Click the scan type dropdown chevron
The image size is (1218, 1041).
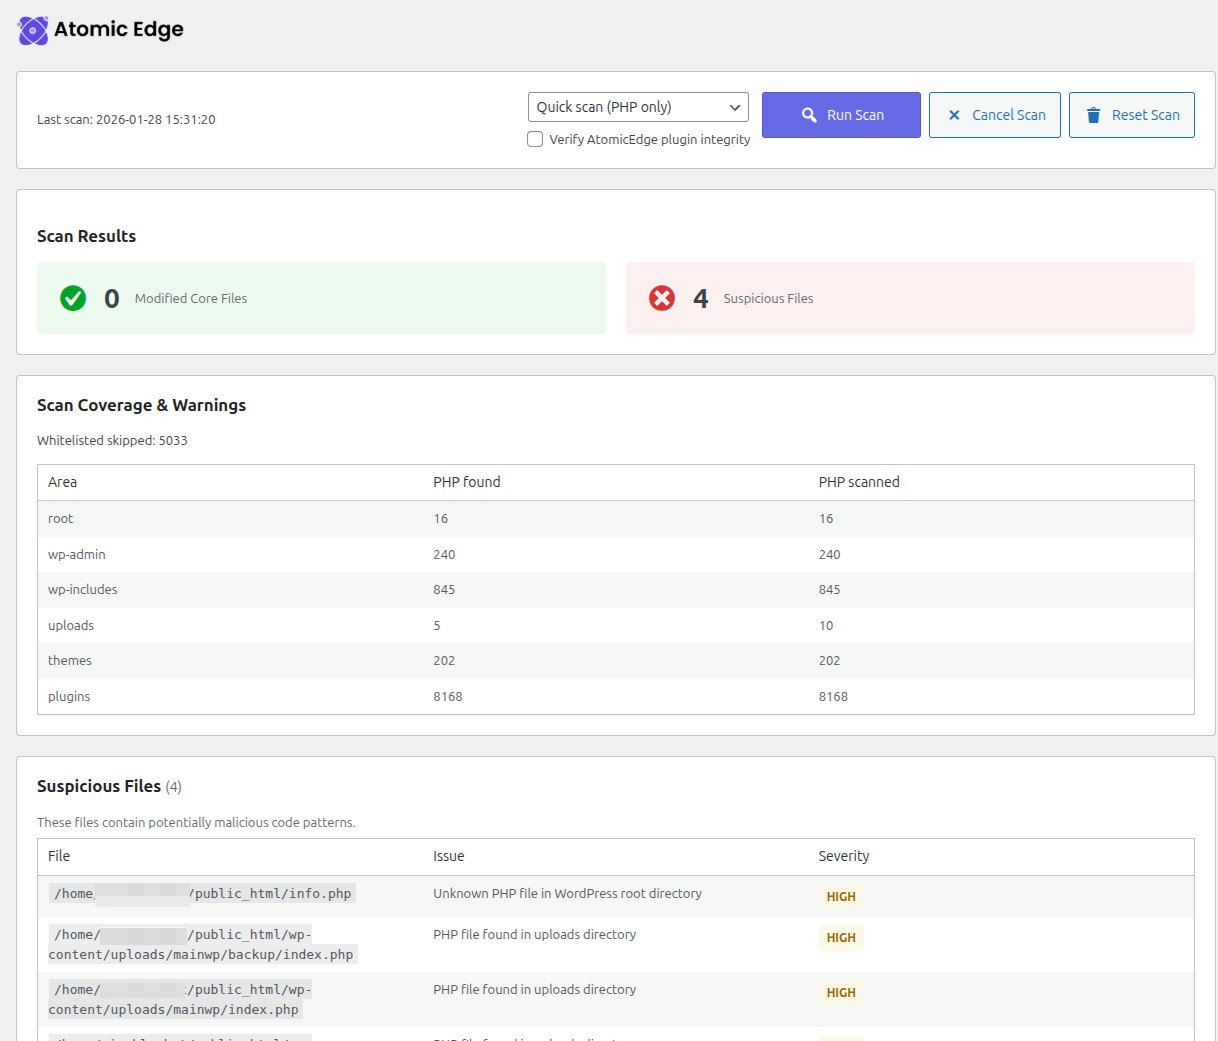click(x=734, y=107)
